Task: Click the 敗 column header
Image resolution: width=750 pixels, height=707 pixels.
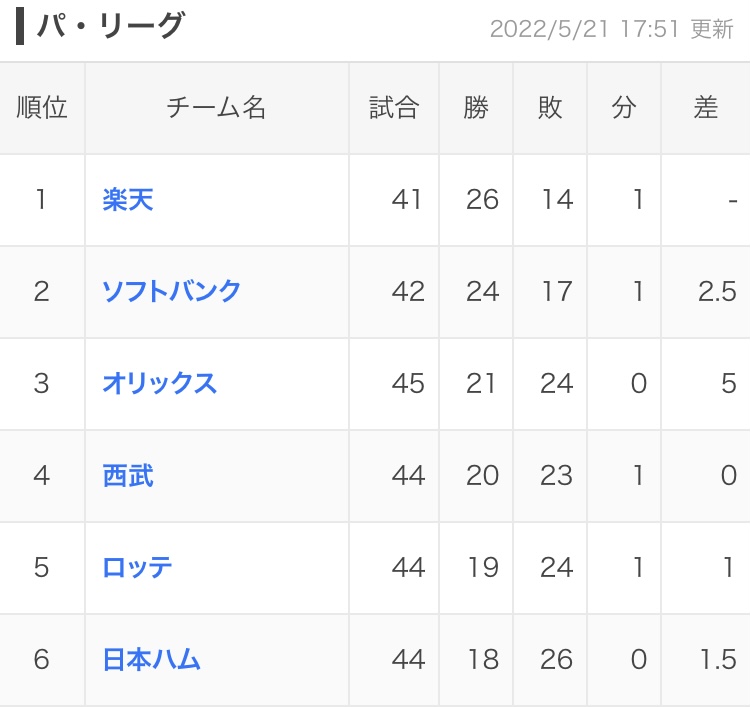Action: click(x=550, y=108)
